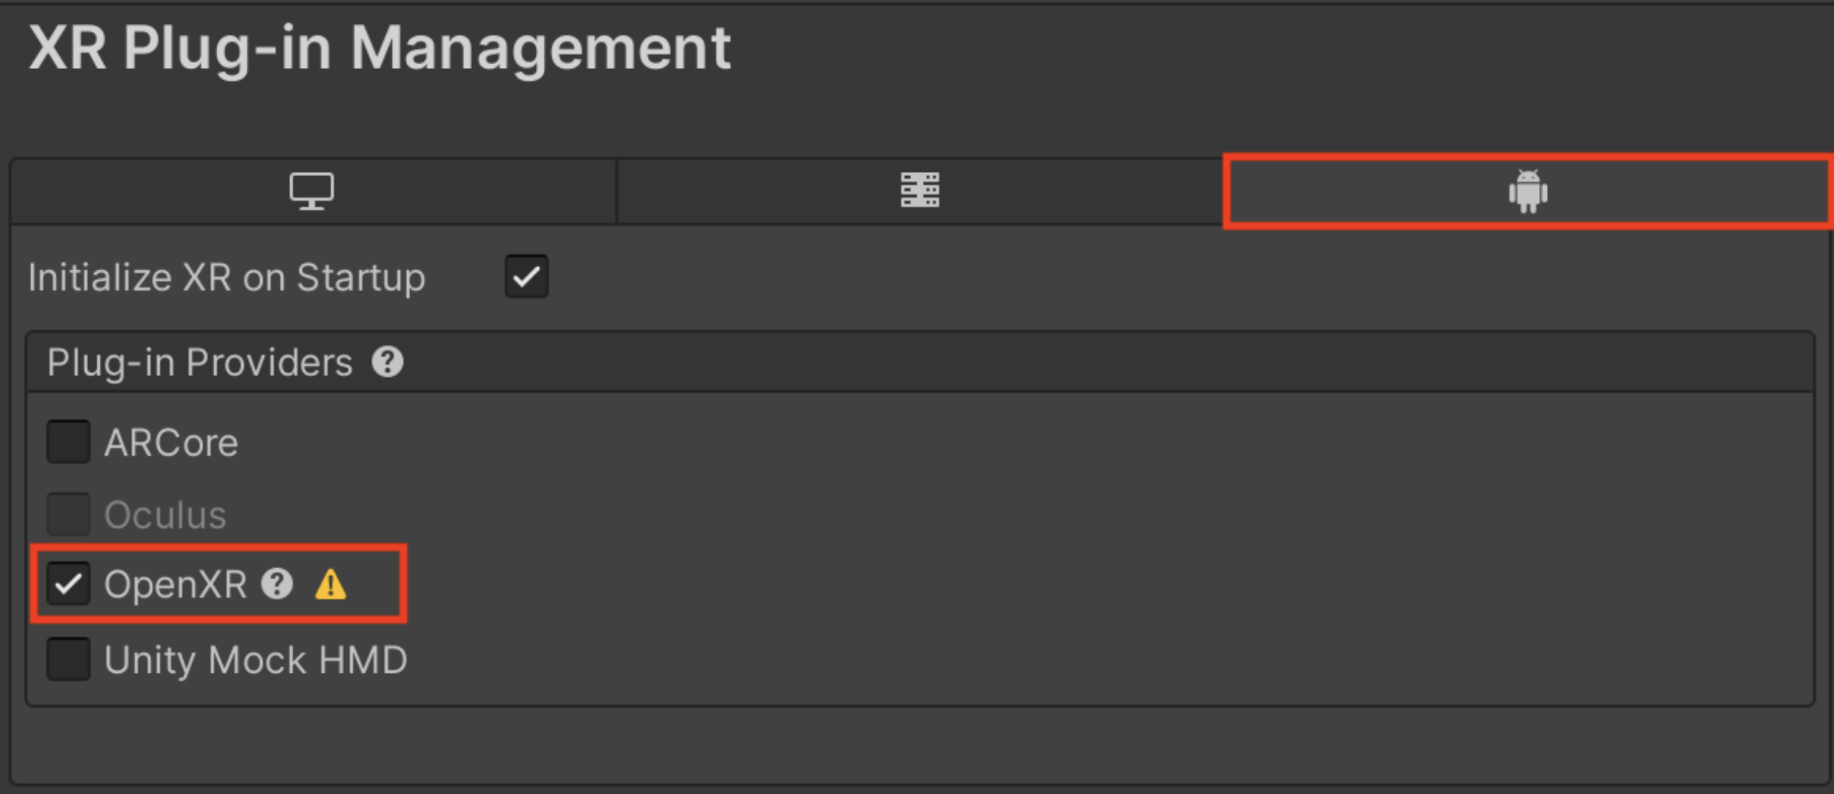This screenshot has width=1834, height=794.
Task: Click the OpenXR label text
Action: (x=175, y=585)
